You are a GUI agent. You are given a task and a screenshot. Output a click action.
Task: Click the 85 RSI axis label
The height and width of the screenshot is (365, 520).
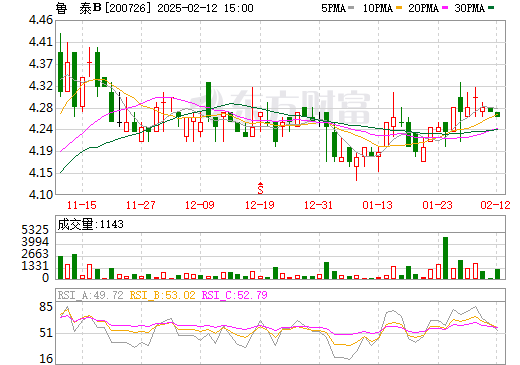click(x=46, y=307)
